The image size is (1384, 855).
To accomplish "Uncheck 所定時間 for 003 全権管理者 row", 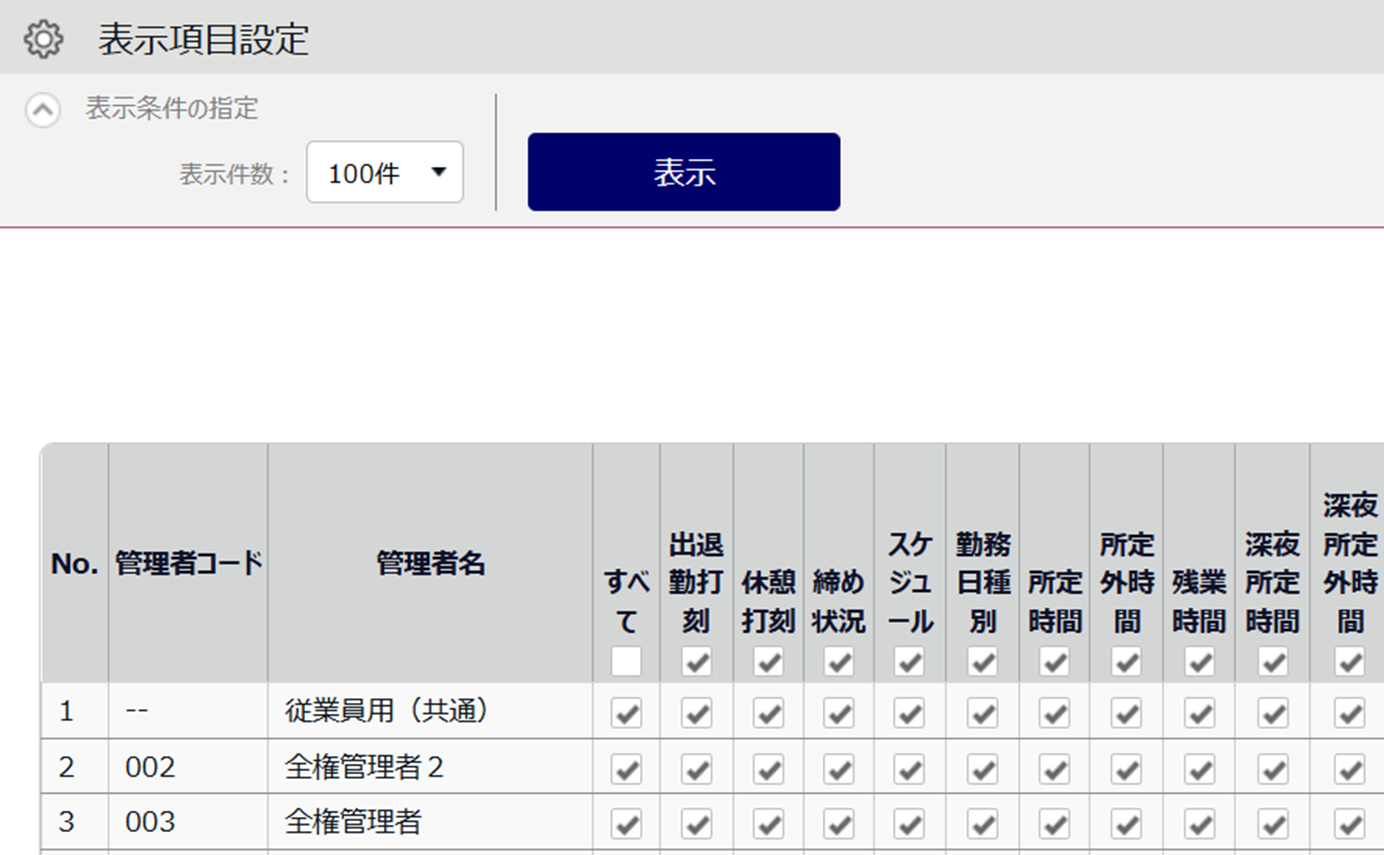I will [x=1054, y=823].
